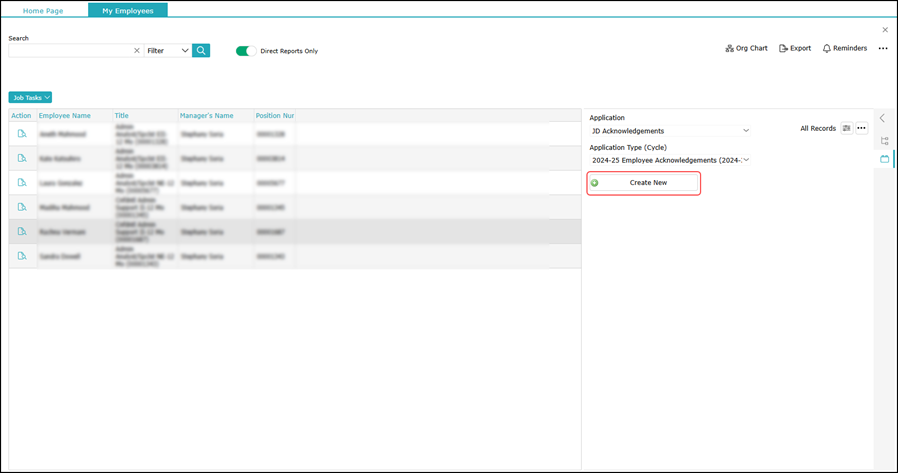The image size is (899, 473).
Task: Open the ellipsis menu next to All Records
Action: [862, 128]
